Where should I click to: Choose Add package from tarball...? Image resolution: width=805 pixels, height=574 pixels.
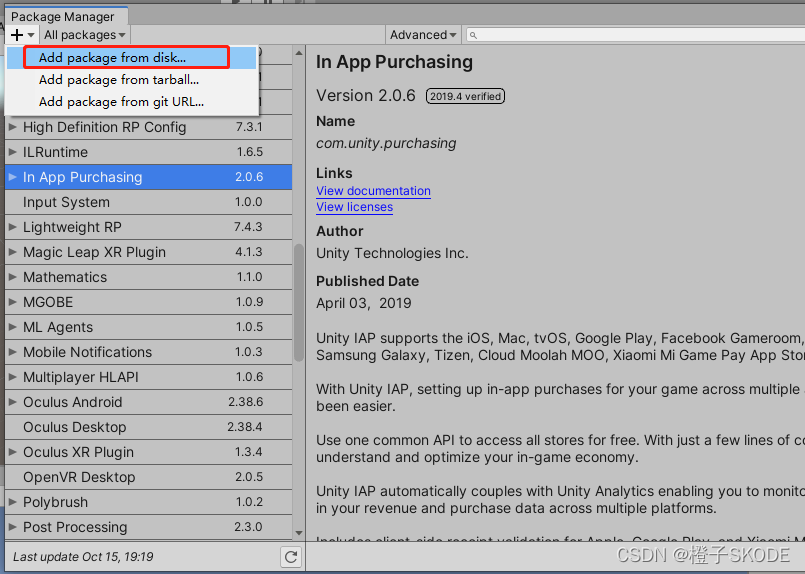[131, 80]
